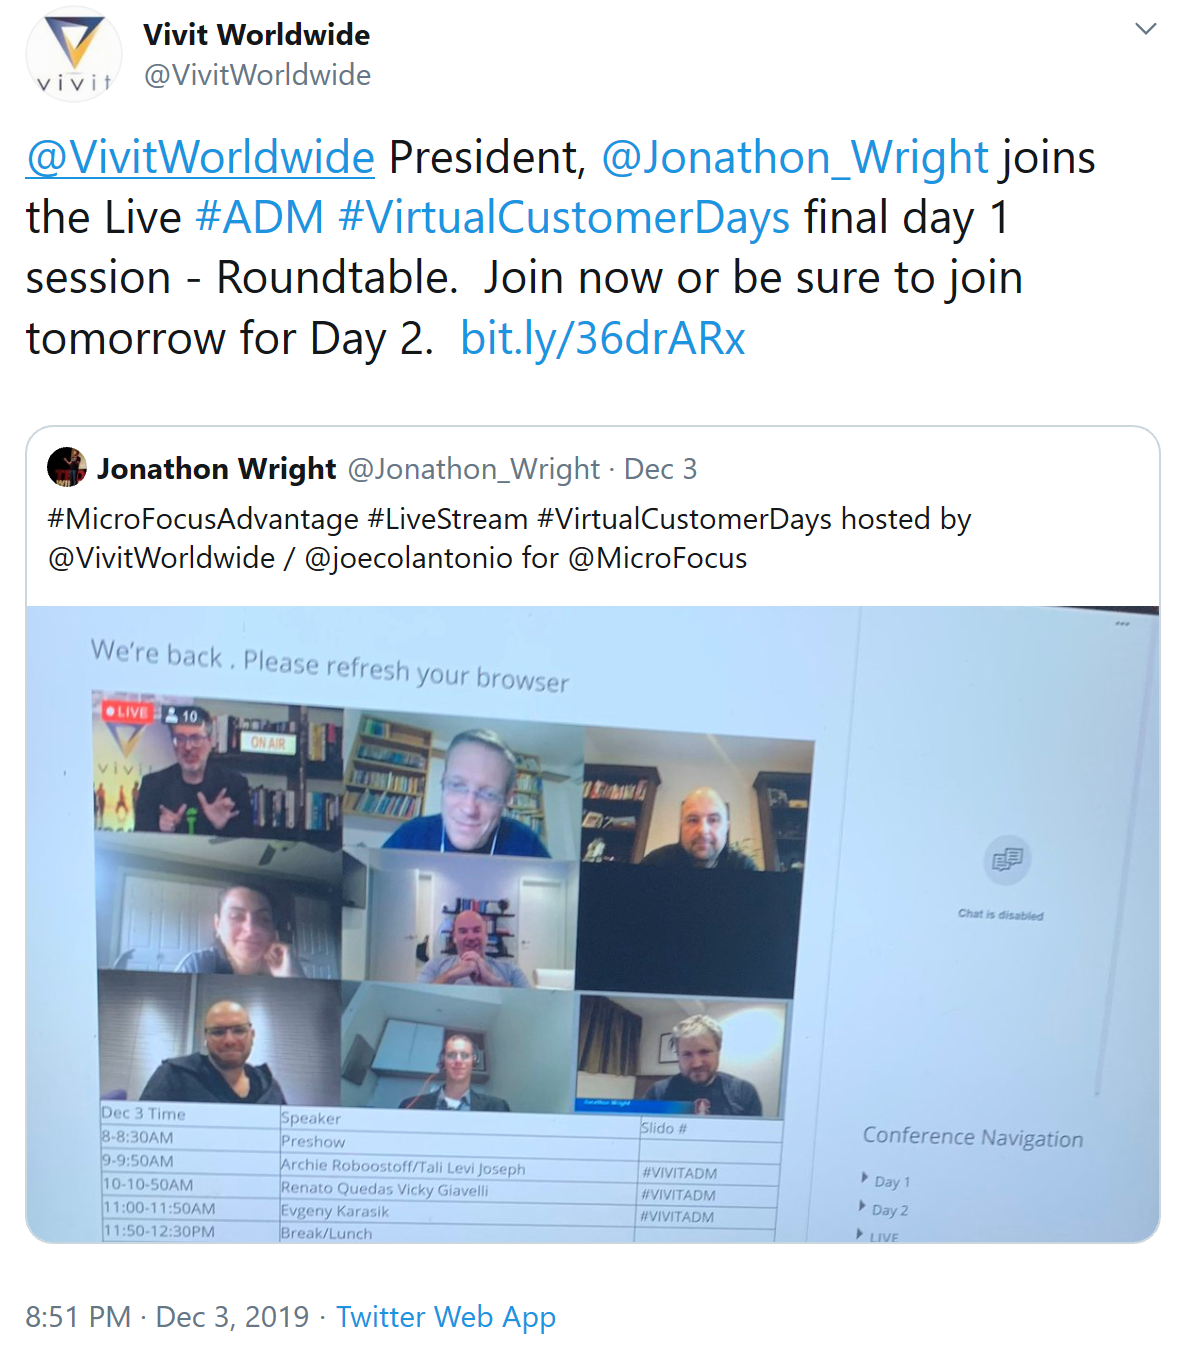Click the 8:51 PM · Dec 3, 2019 timestamp
1180x1350 pixels.
coord(167,1317)
